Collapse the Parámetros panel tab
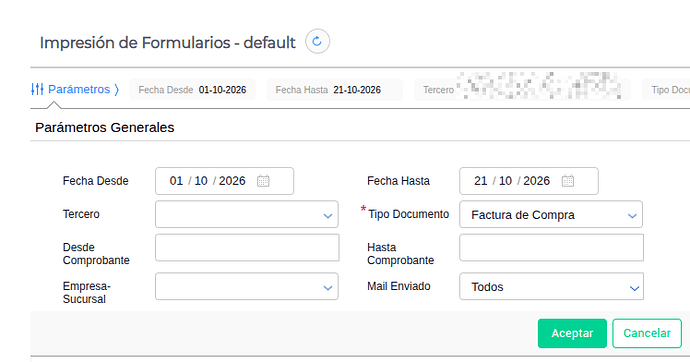The image size is (690, 362). click(x=75, y=89)
